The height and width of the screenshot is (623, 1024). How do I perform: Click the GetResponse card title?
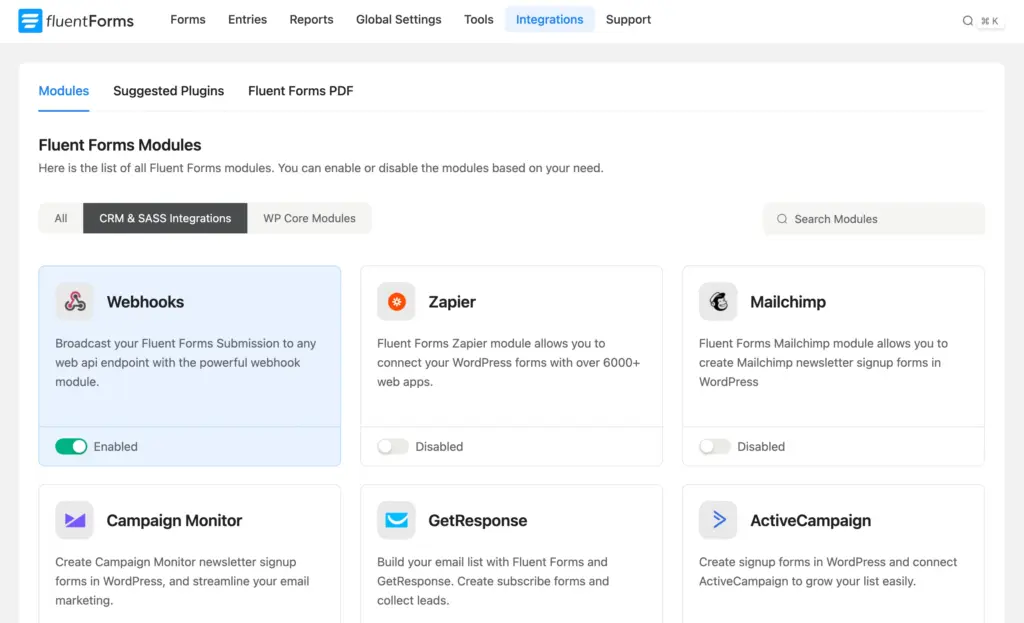pos(477,520)
